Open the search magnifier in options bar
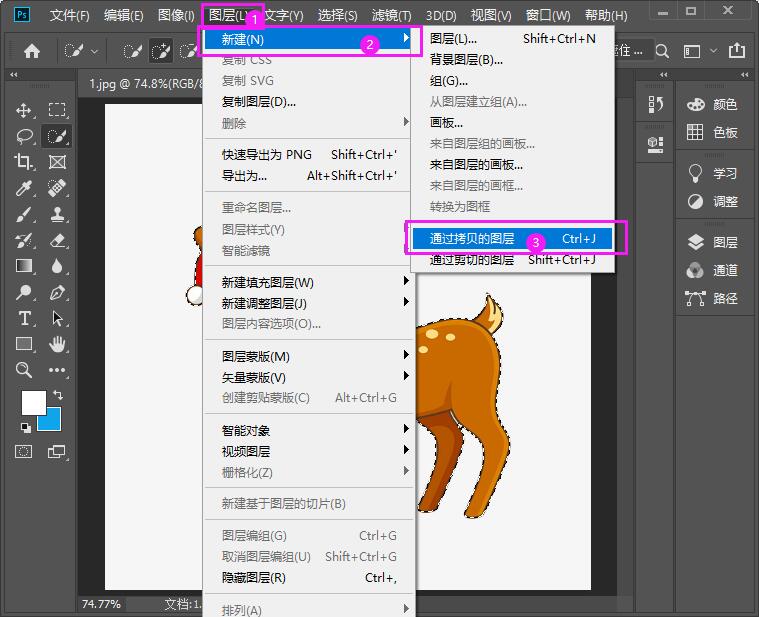This screenshot has width=759, height=617. coord(662,51)
